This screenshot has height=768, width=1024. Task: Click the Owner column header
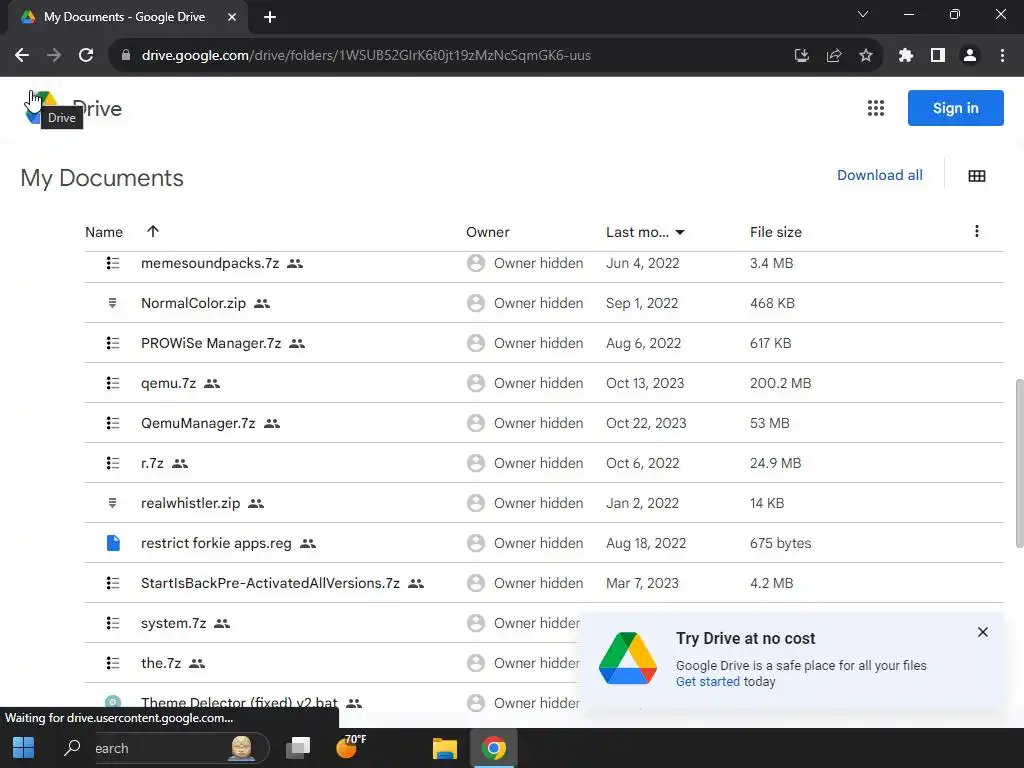(x=487, y=232)
